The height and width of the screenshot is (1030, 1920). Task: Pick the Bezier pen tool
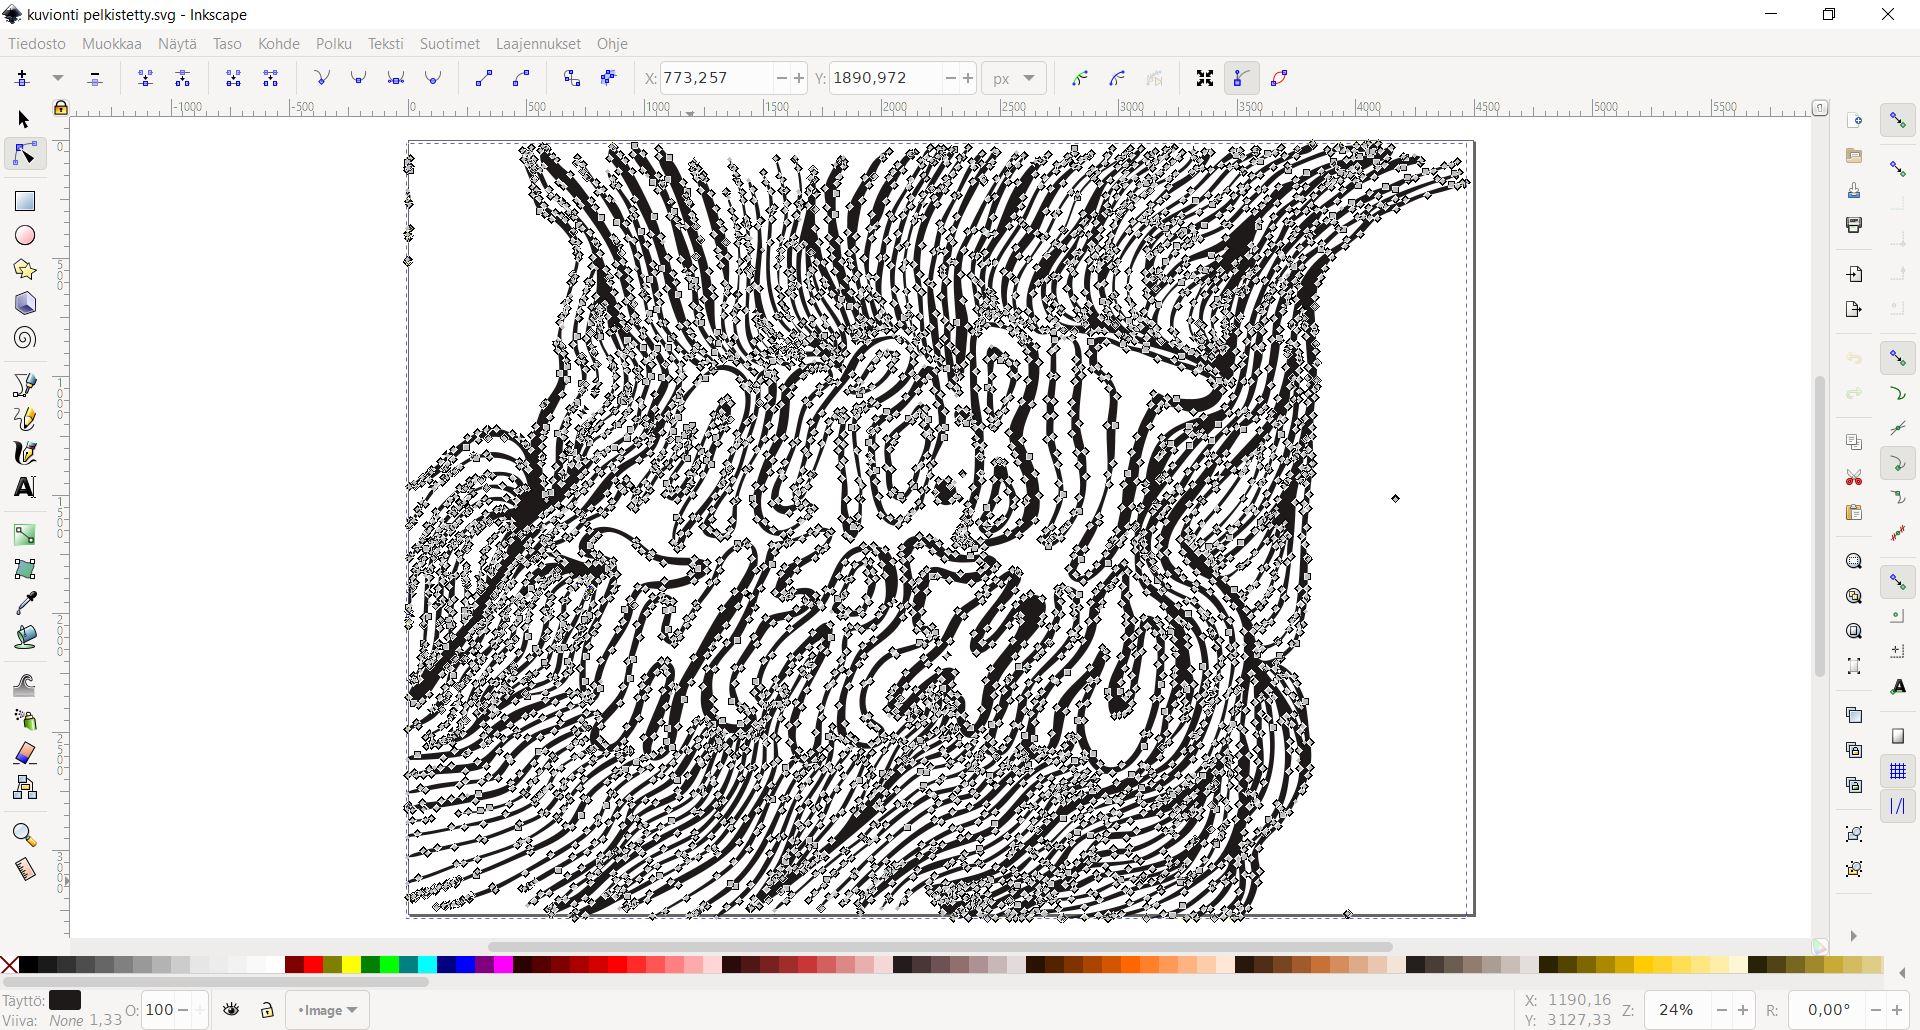[24, 385]
